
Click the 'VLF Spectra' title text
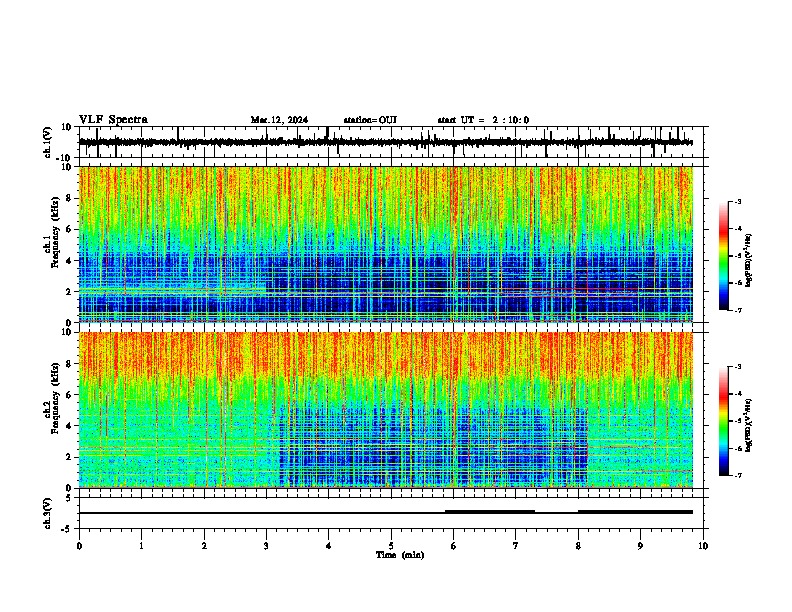pyautogui.click(x=113, y=120)
